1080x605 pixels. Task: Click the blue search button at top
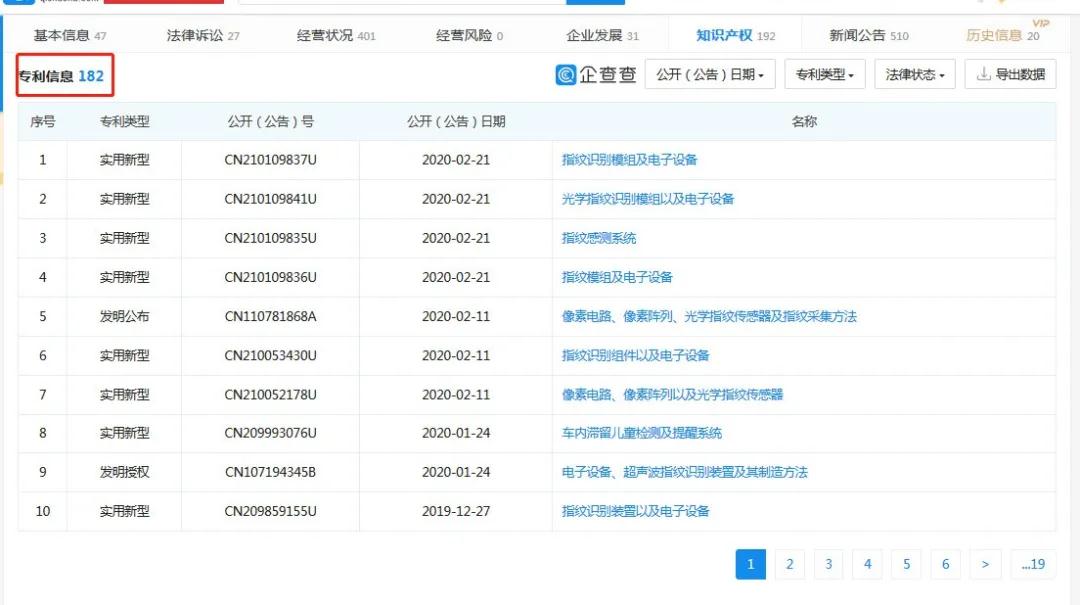(596, 3)
